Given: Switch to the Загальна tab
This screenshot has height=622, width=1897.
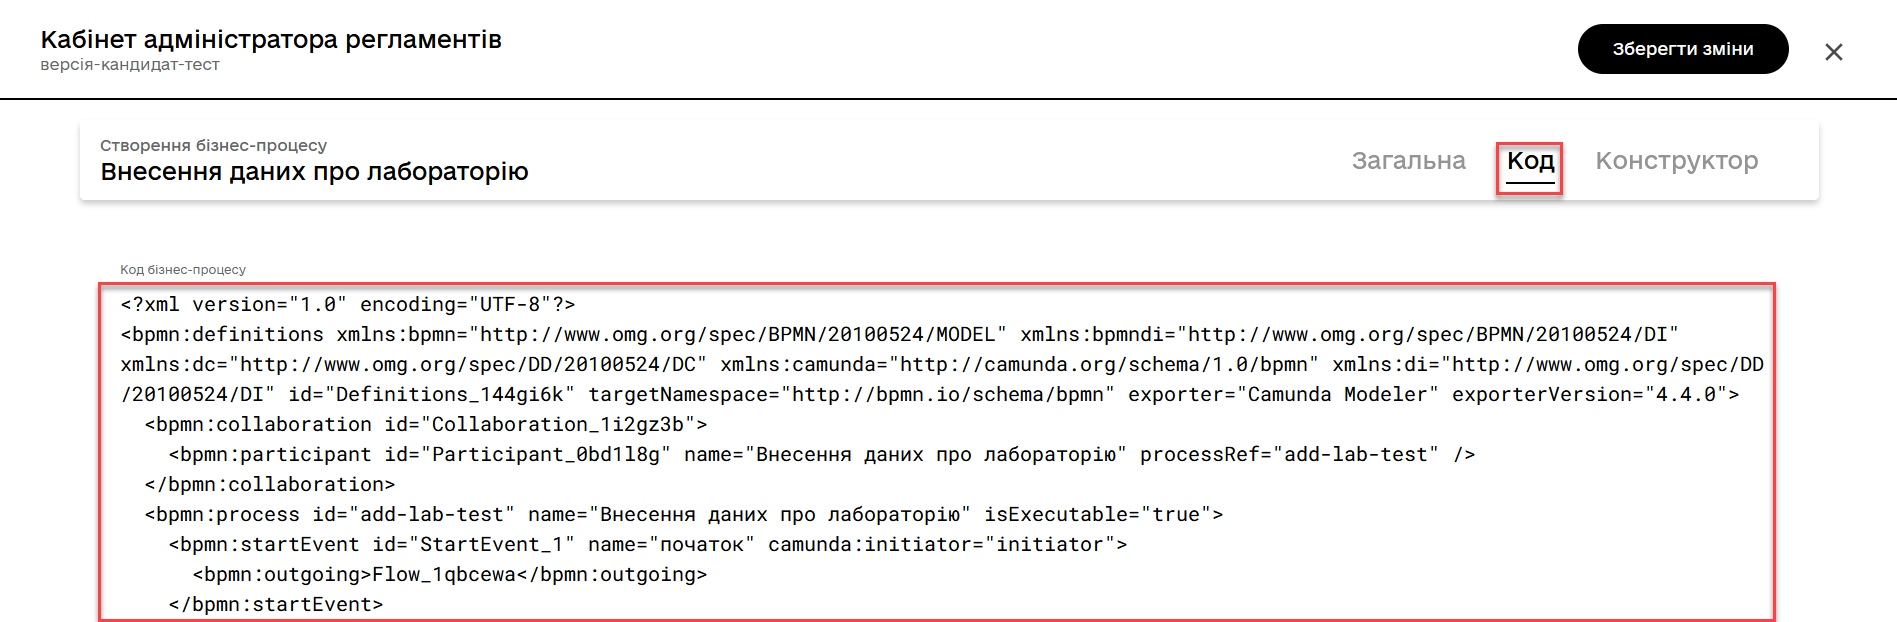Looking at the screenshot, I should 1408,161.
